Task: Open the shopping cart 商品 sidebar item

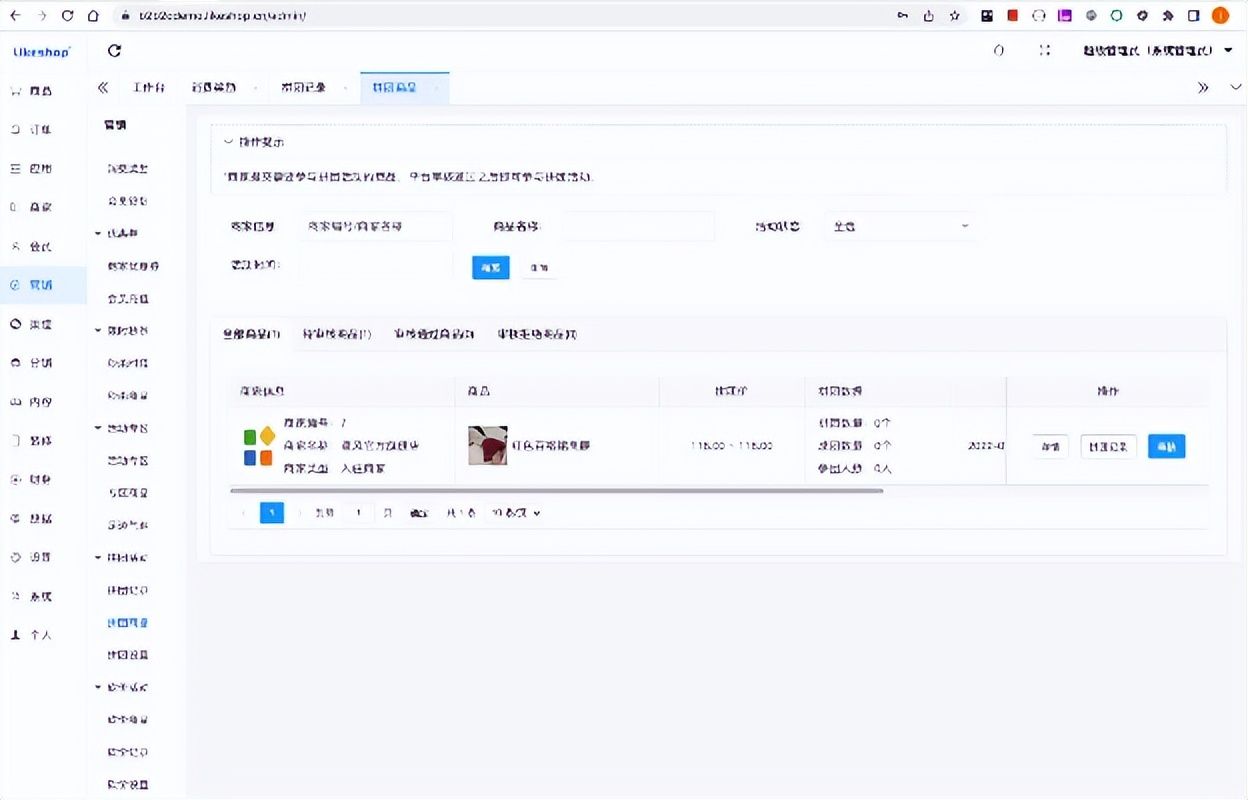Action: pyautogui.click(x=32, y=91)
